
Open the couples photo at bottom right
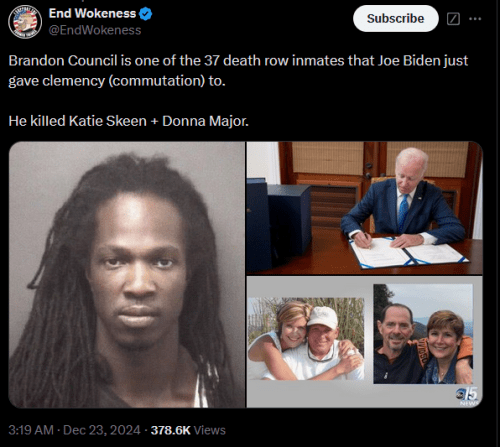click(365, 342)
